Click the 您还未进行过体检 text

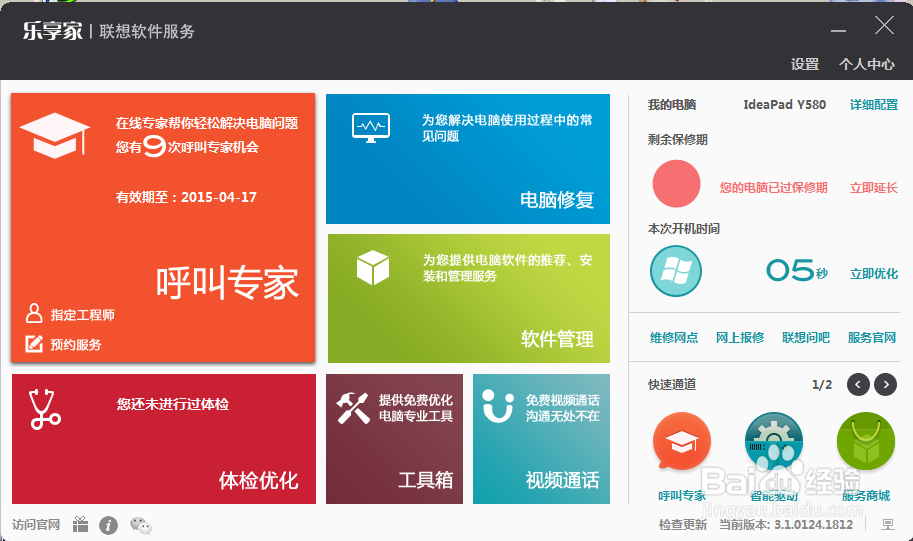coord(172,404)
